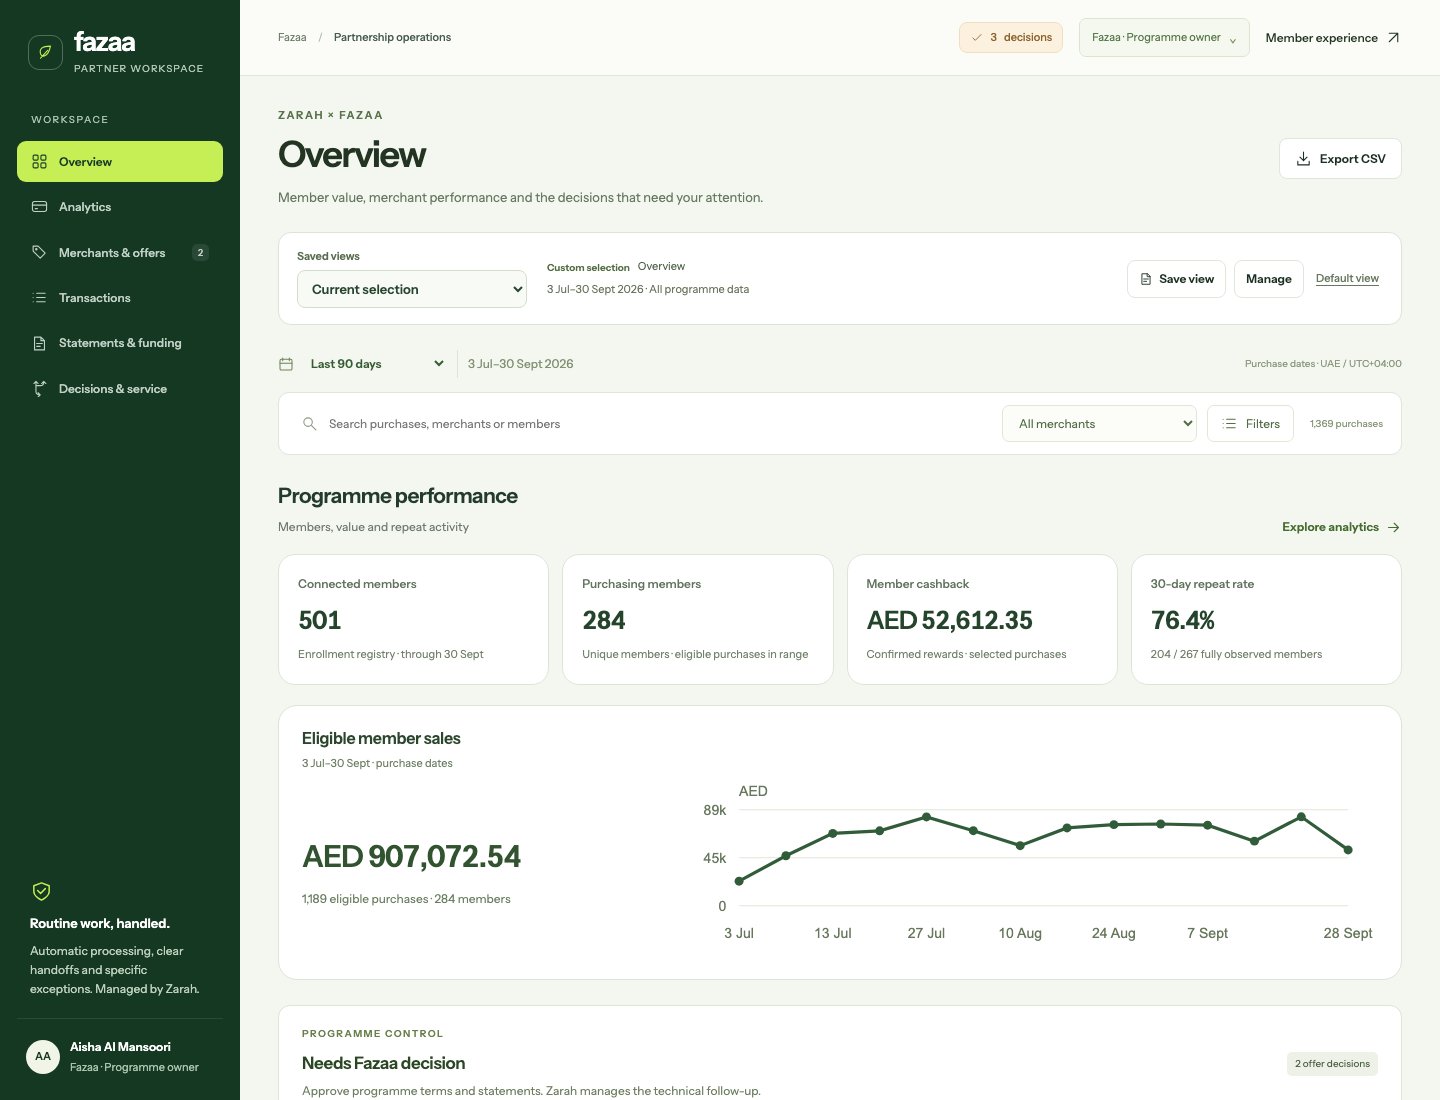Viewport: 1440px width, 1100px height.
Task: Click the Default view link
Action: (1347, 278)
